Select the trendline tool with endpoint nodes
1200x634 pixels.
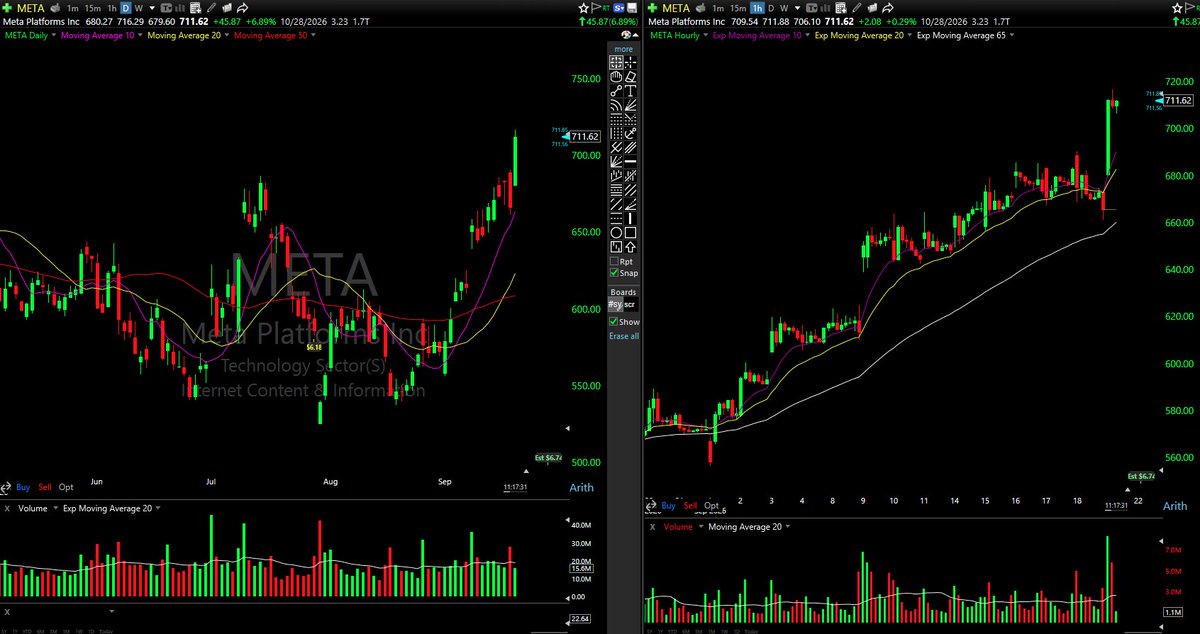tap(616, 91)
